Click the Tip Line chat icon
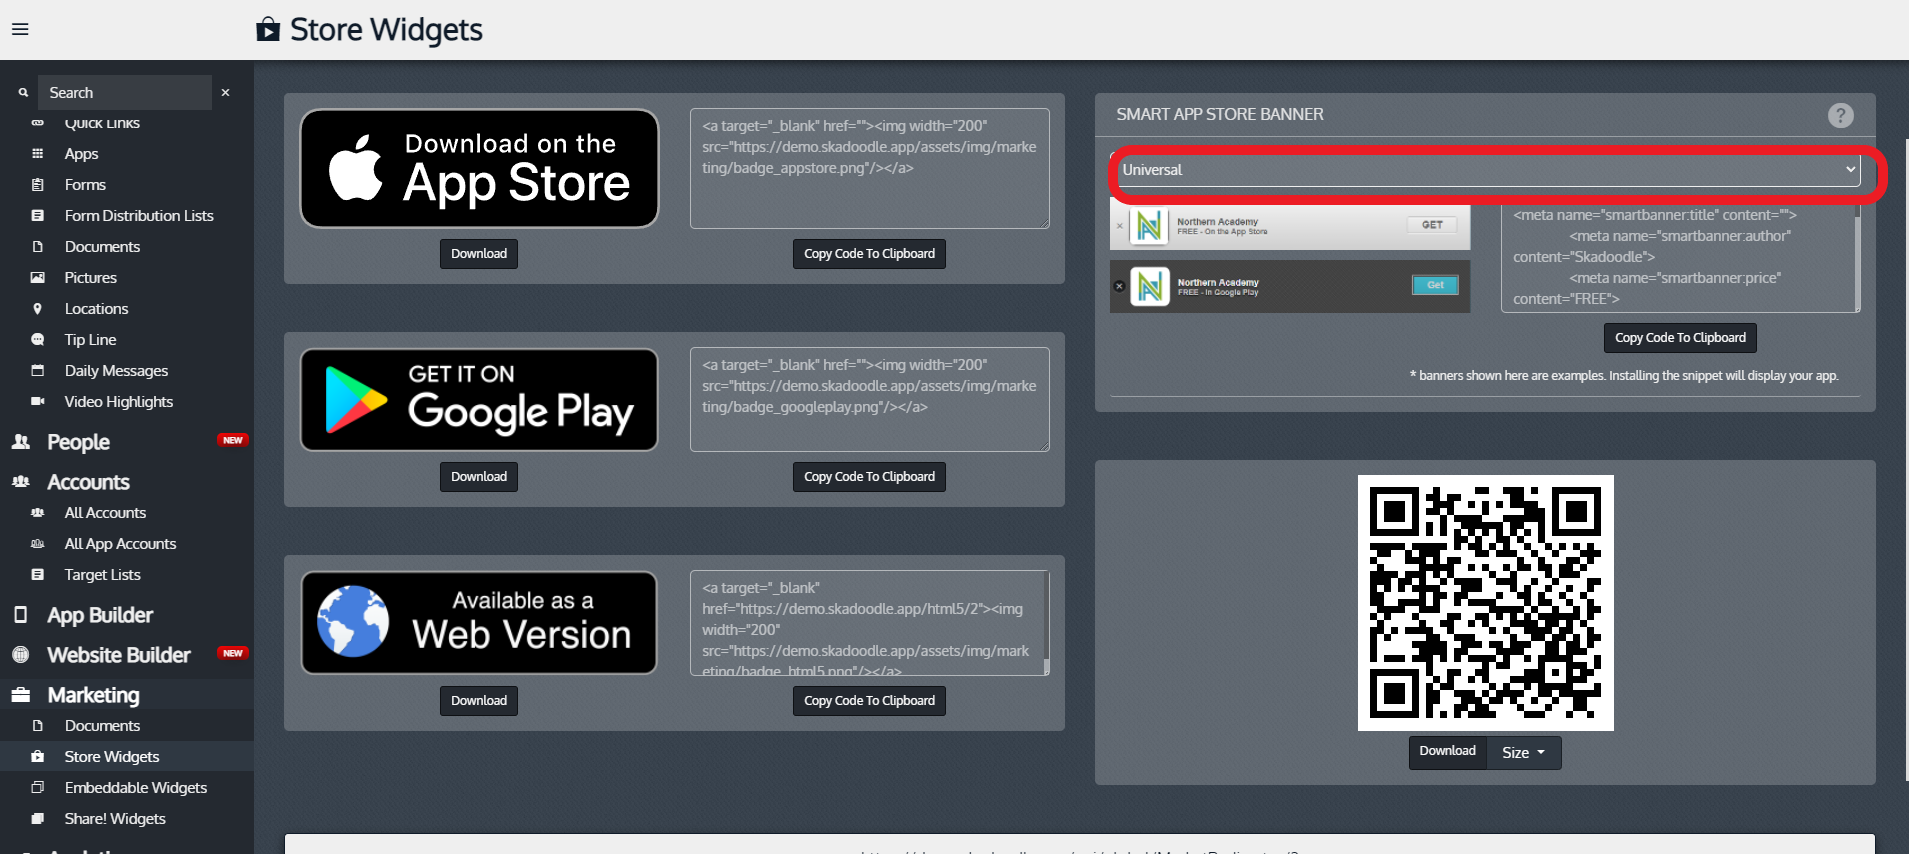 [38, 340]
